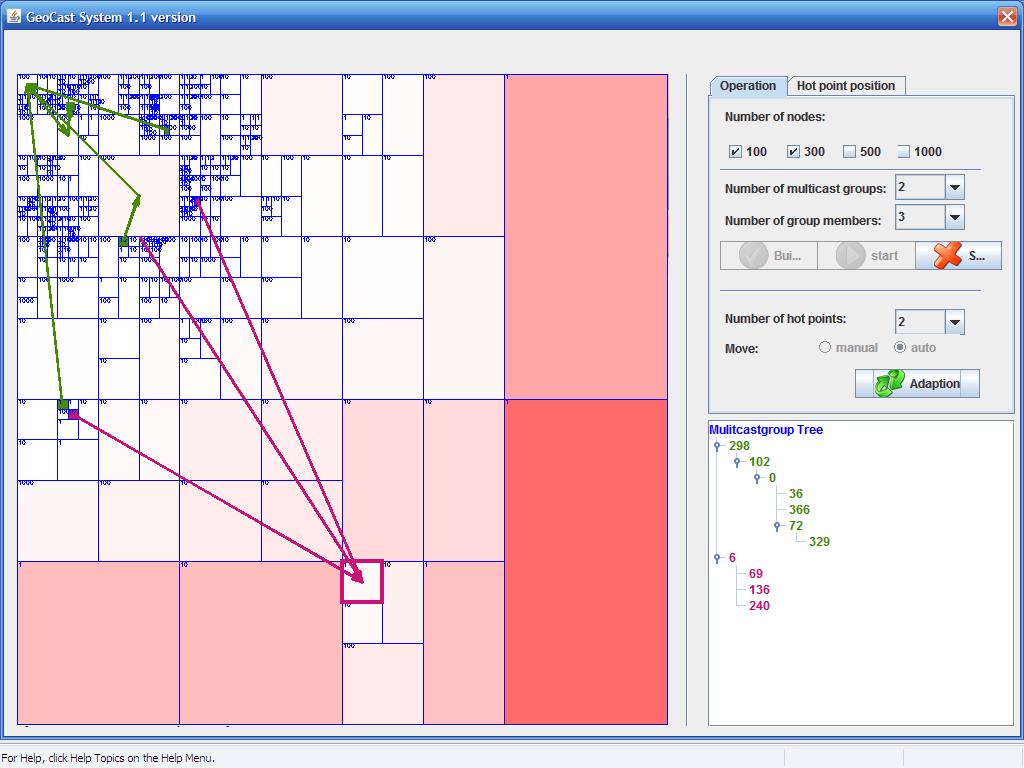This screenshot has width=1024, height=768.
Task: Uncheck the 100 nodes checkbox
Action: pyautogui.click(x=736, y=152)
